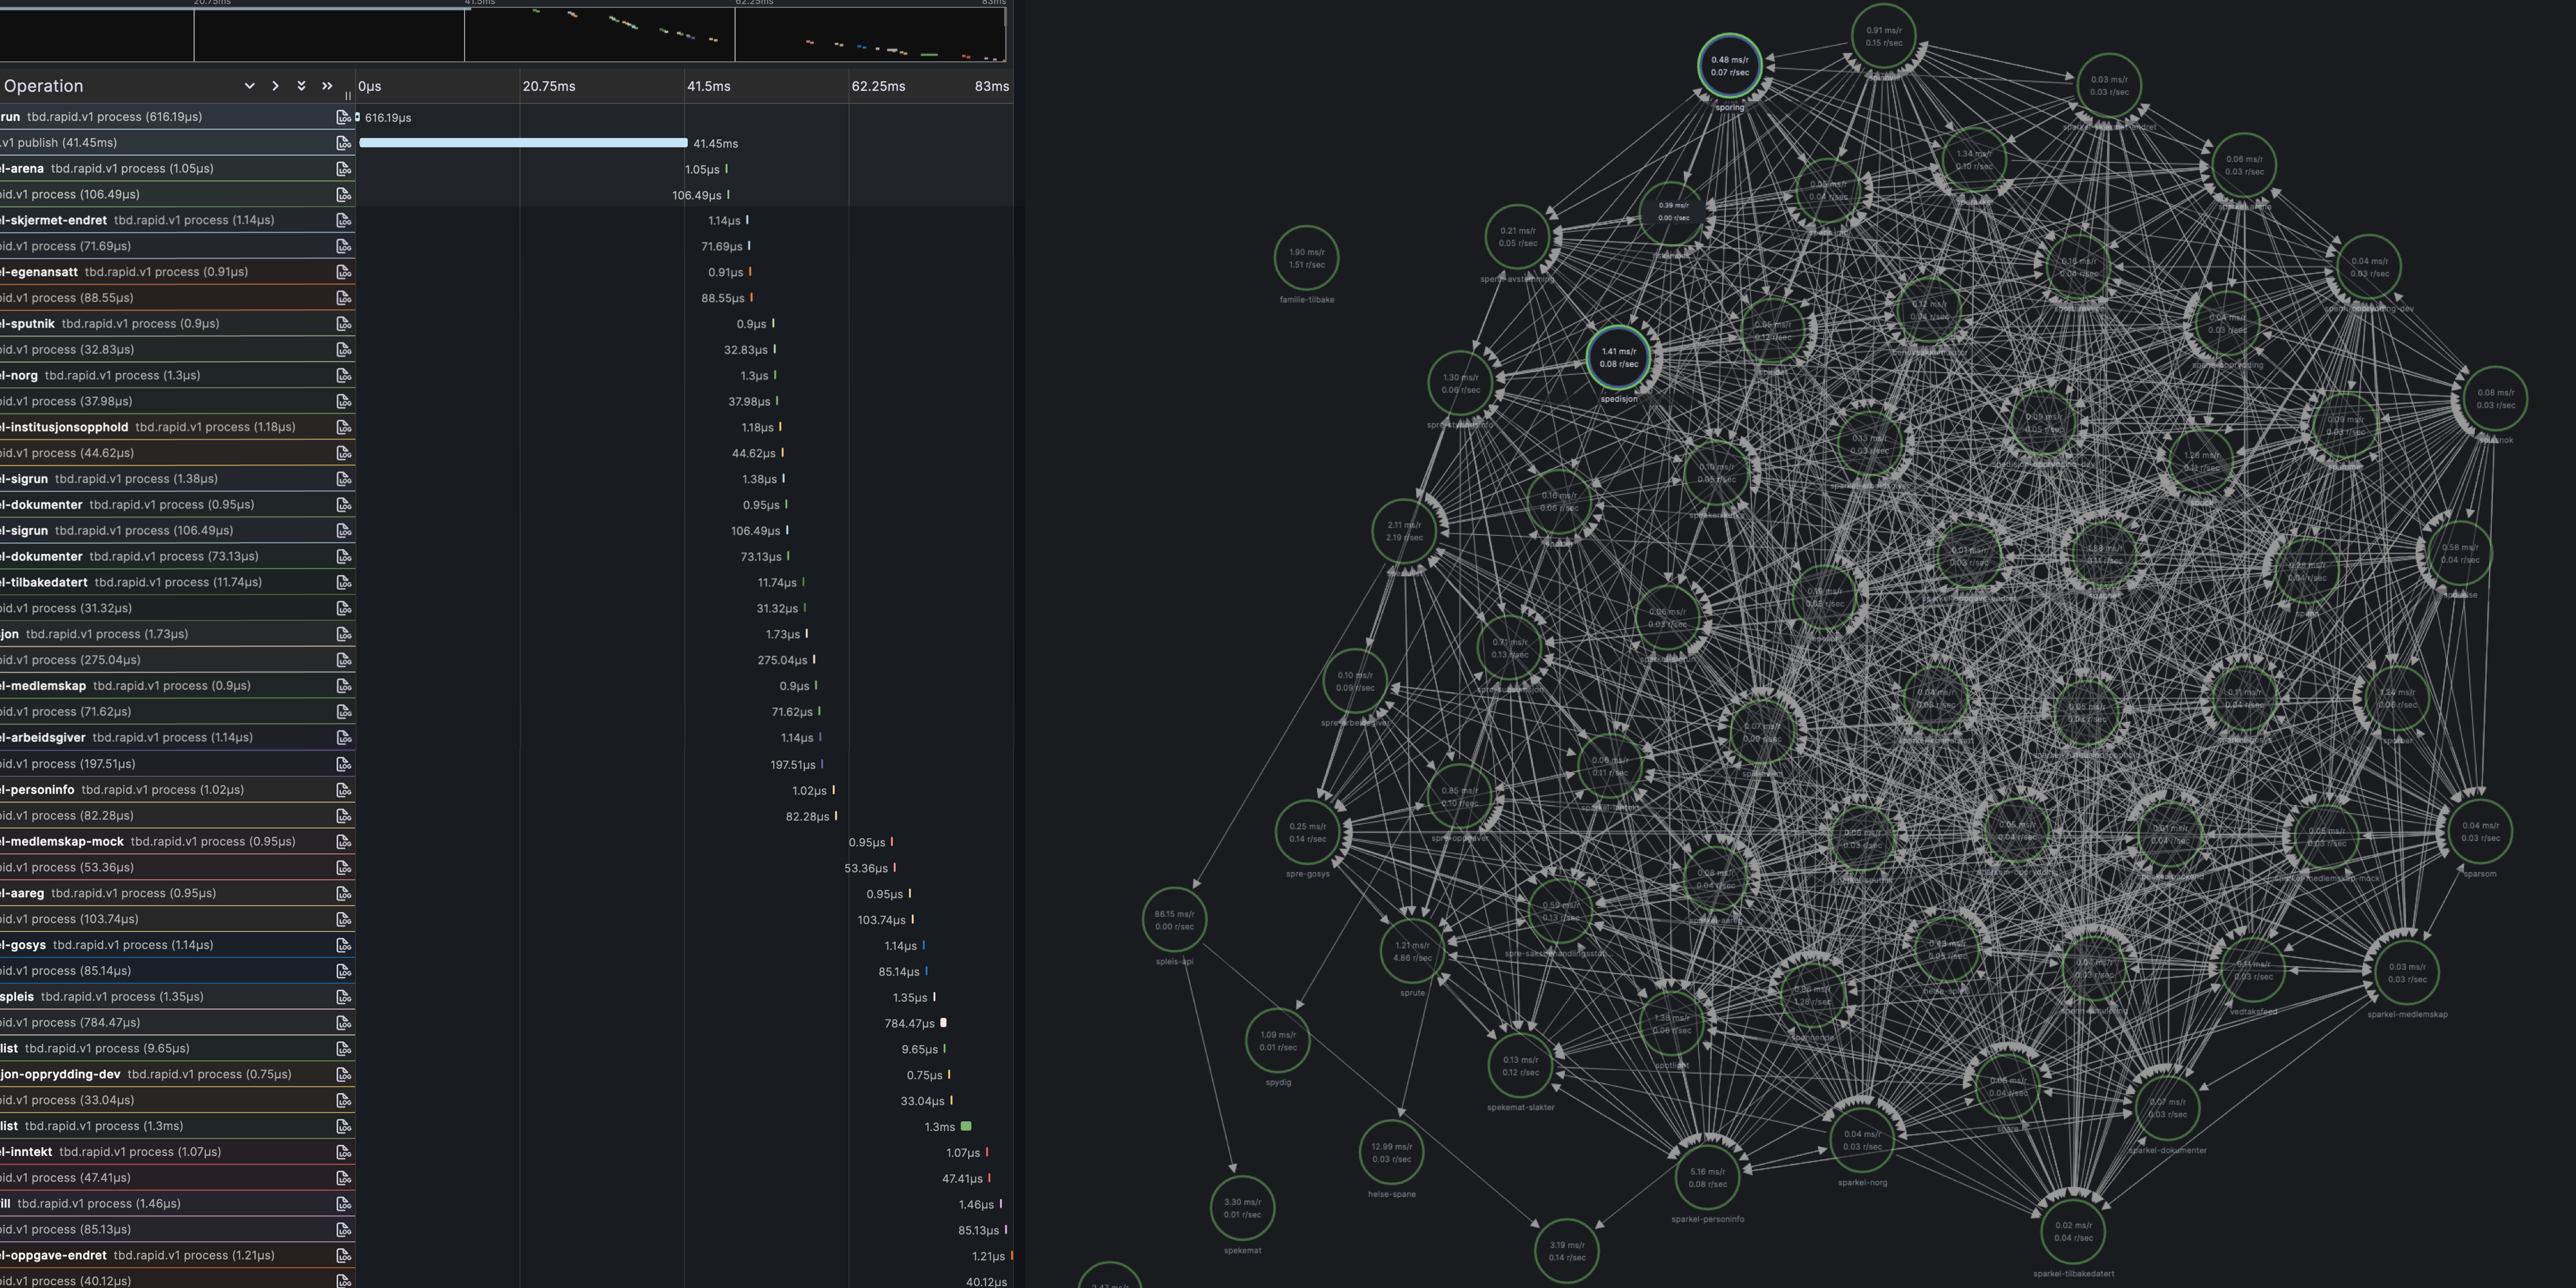Click the spleis-api node in the graph
Viewport: 2576px width, 1288px height.
point(1174,920)
